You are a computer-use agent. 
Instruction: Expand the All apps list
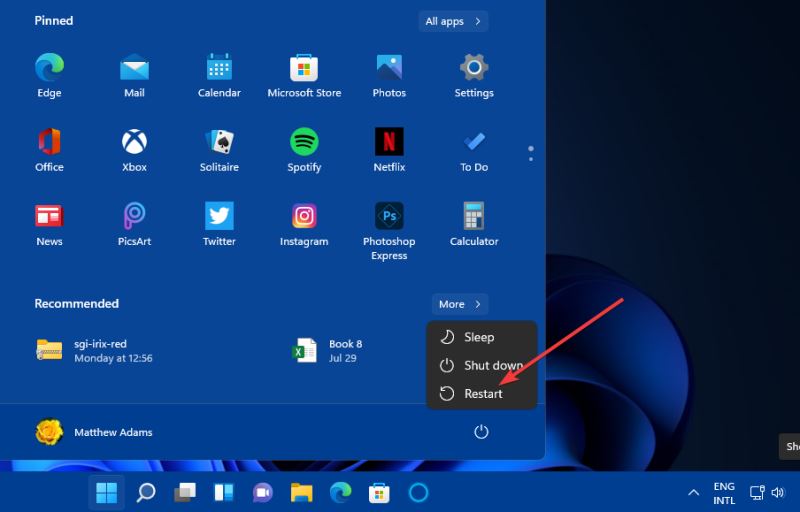pos(453,21)
